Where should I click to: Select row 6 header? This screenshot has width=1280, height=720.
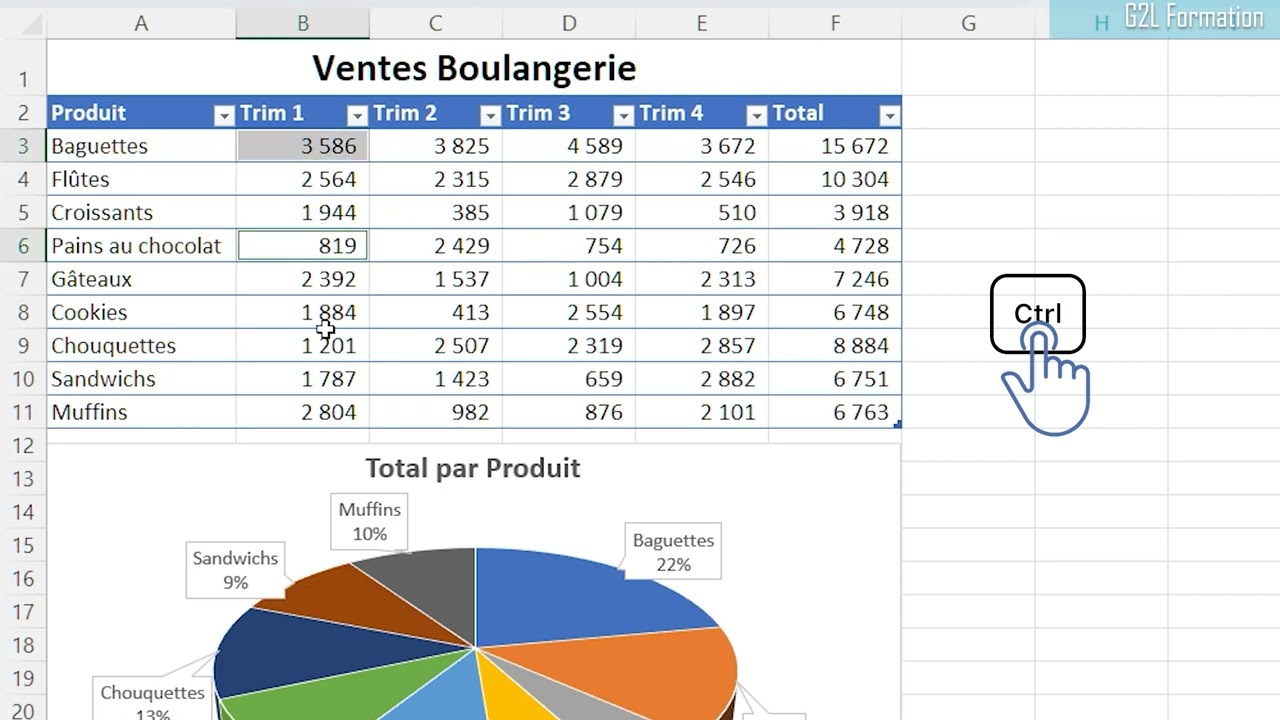[23, 246]
